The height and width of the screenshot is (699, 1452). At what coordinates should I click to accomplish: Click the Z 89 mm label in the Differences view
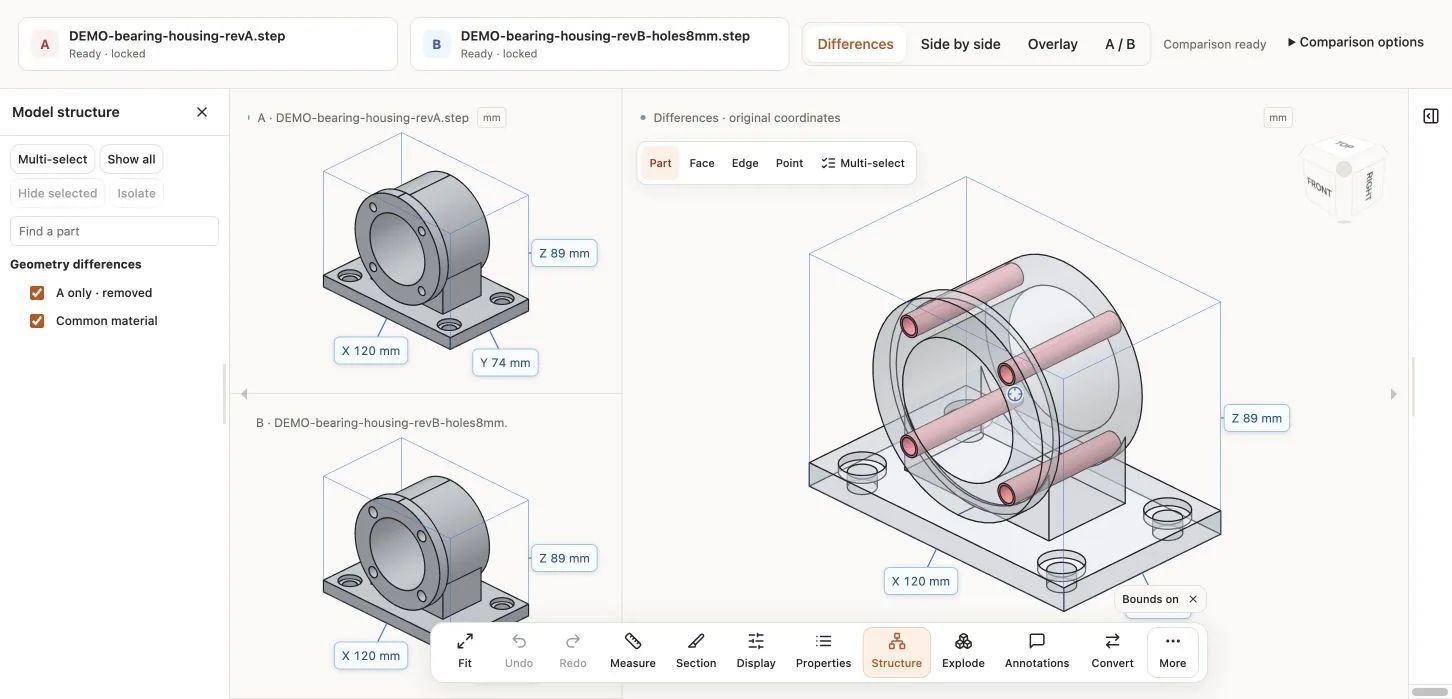(x=1256, y=418)
